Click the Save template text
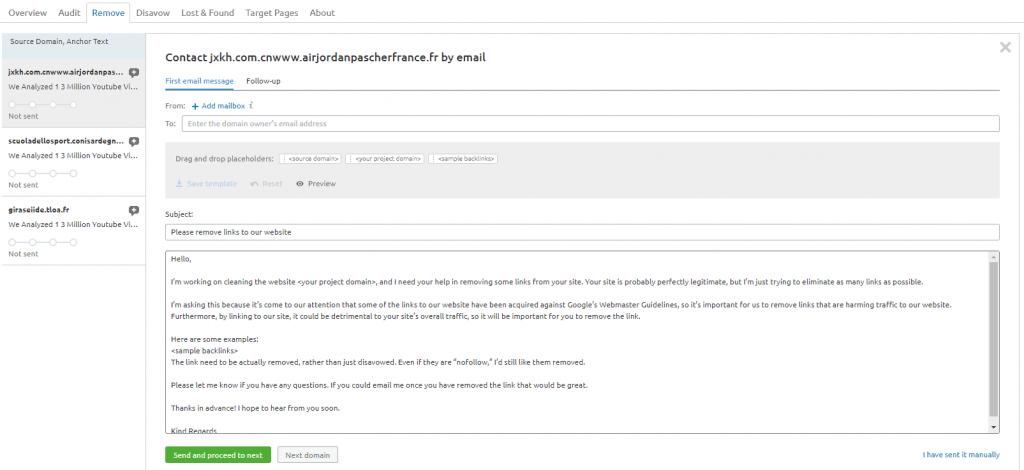The height and width of the screenshot is (470, 1024). 212,184
